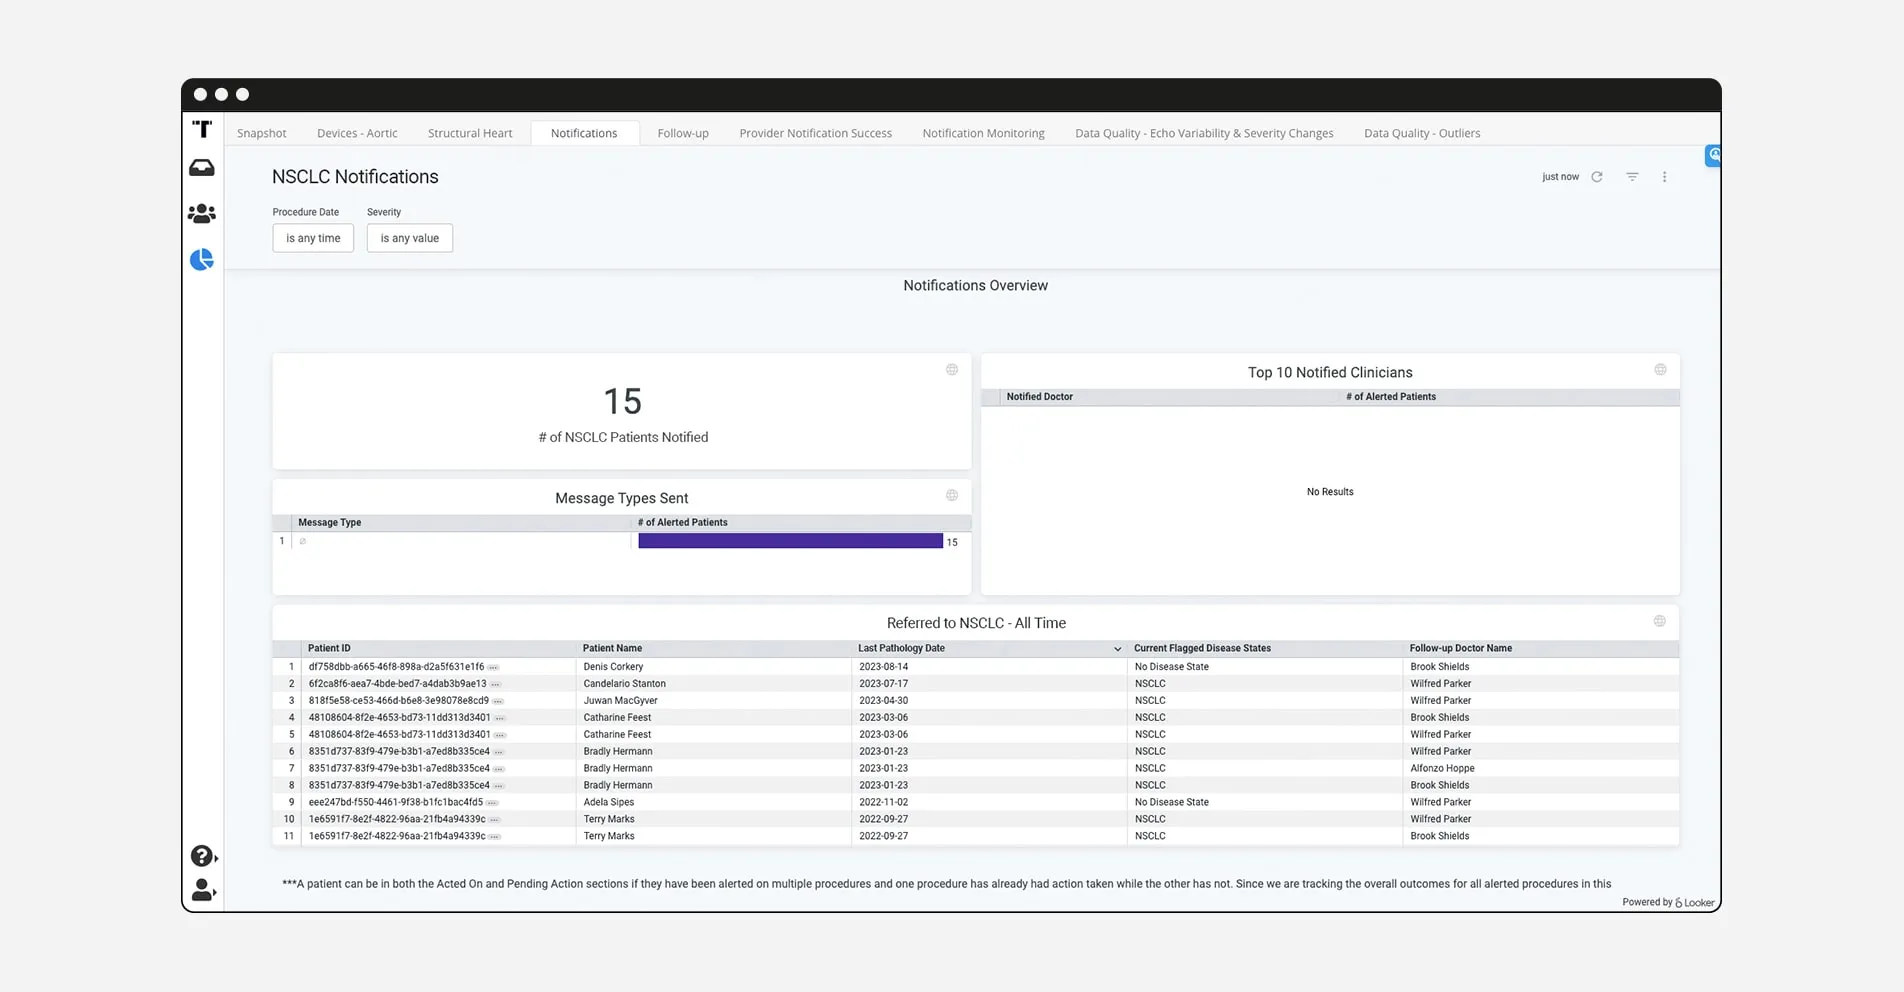Sort by Current Flagged Disease States header
The width and height of the screenshot is (1904, 992).
pyautogui.click(x=1202, y=648)
